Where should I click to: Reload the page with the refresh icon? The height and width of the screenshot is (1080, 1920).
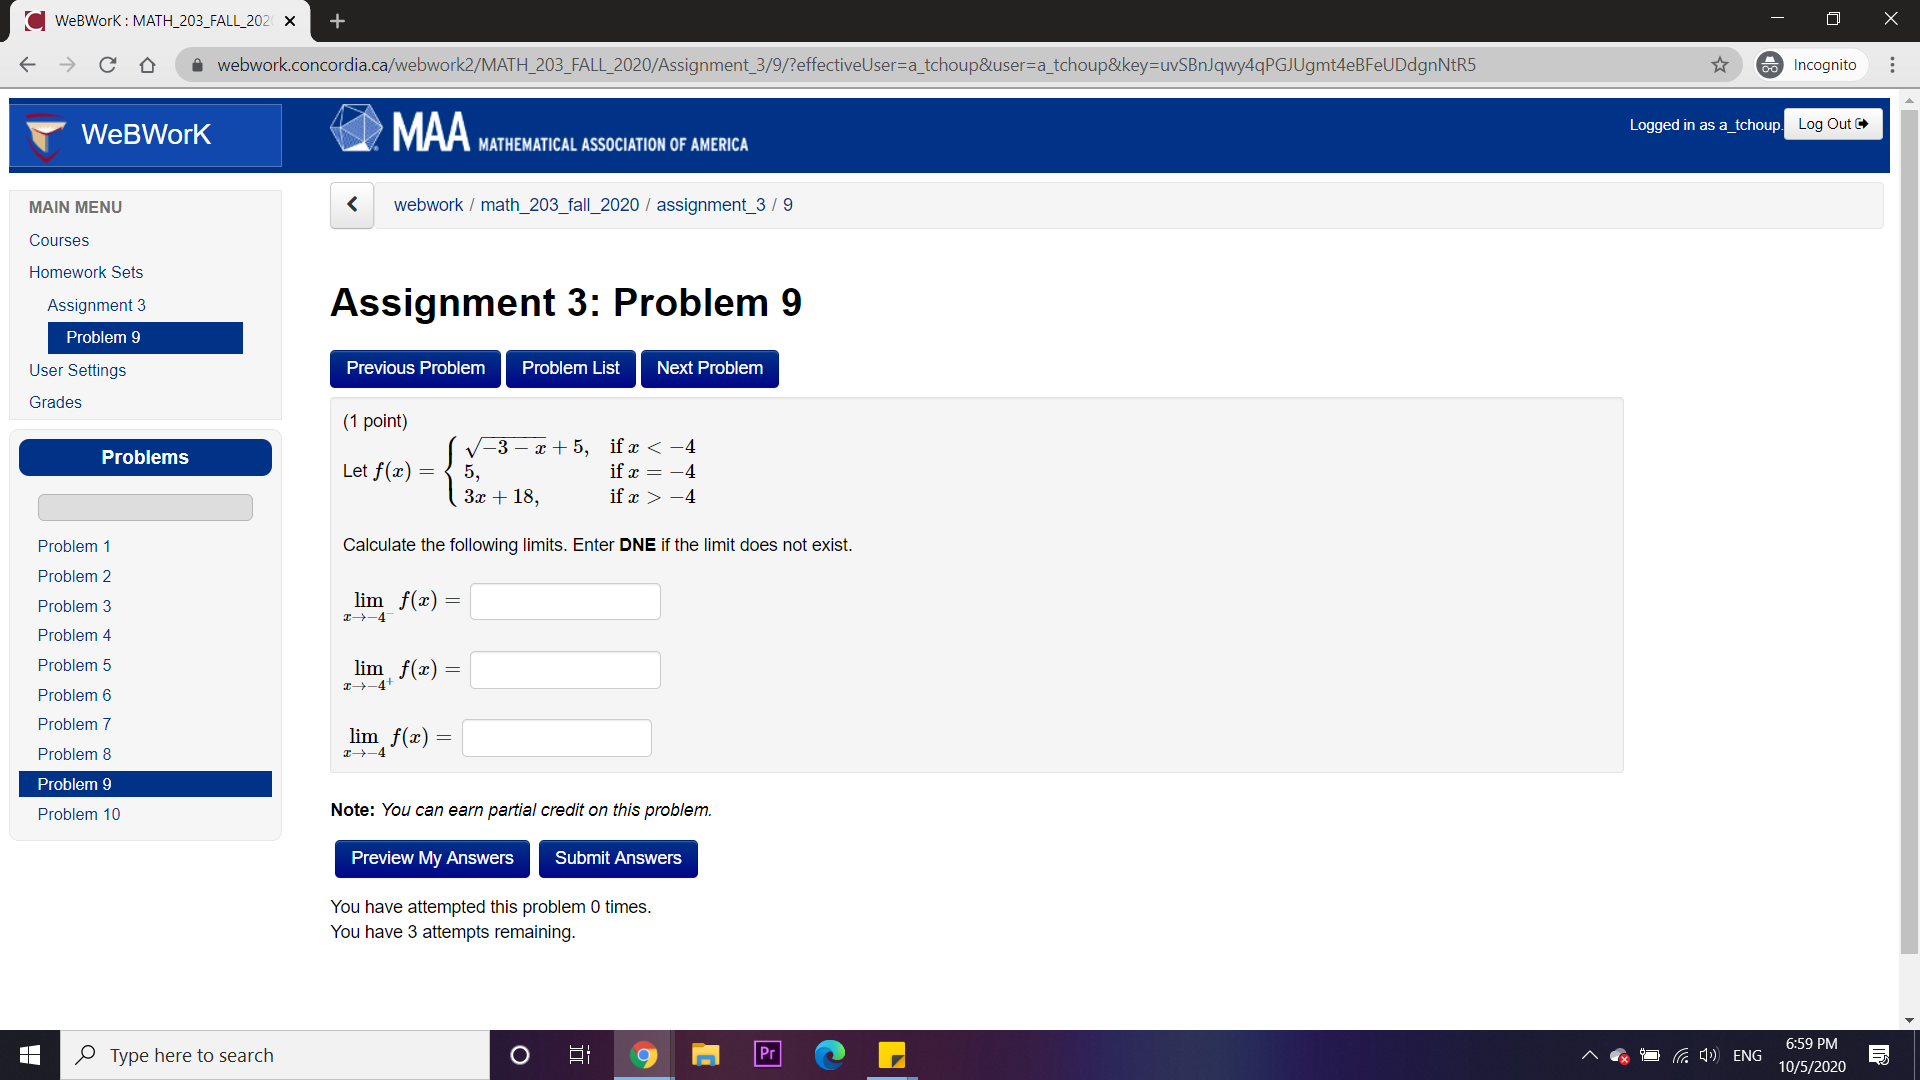point(108,65)
